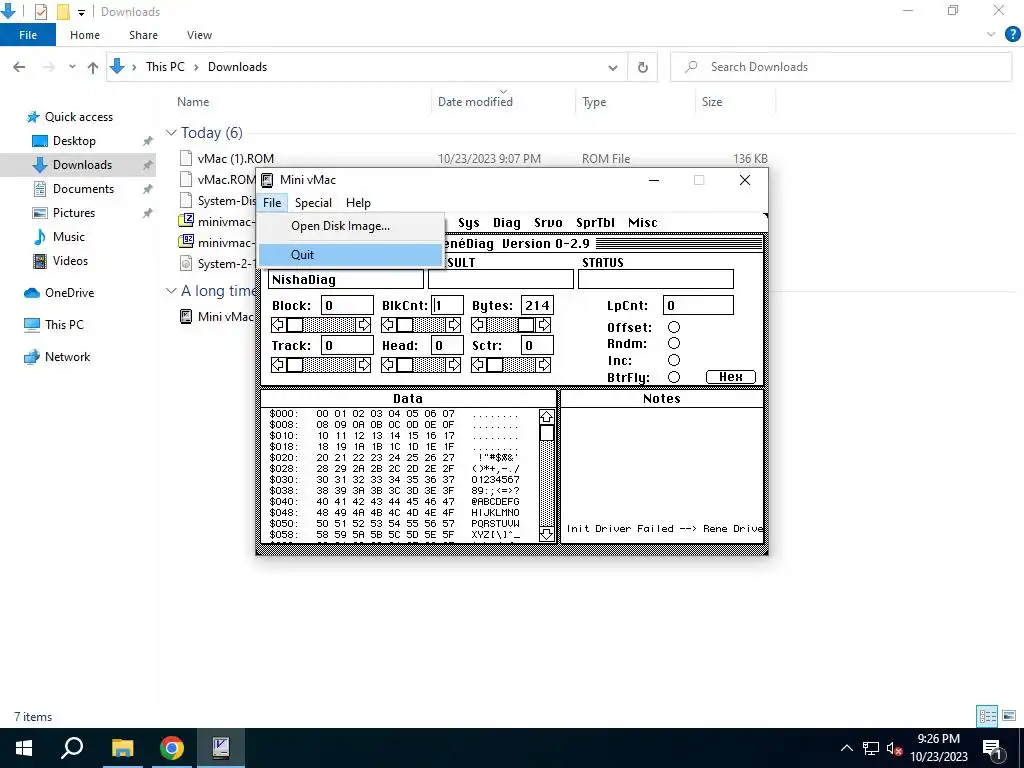
Task: Open the Special menu in Mini vMac
Action: coord(313,202)
